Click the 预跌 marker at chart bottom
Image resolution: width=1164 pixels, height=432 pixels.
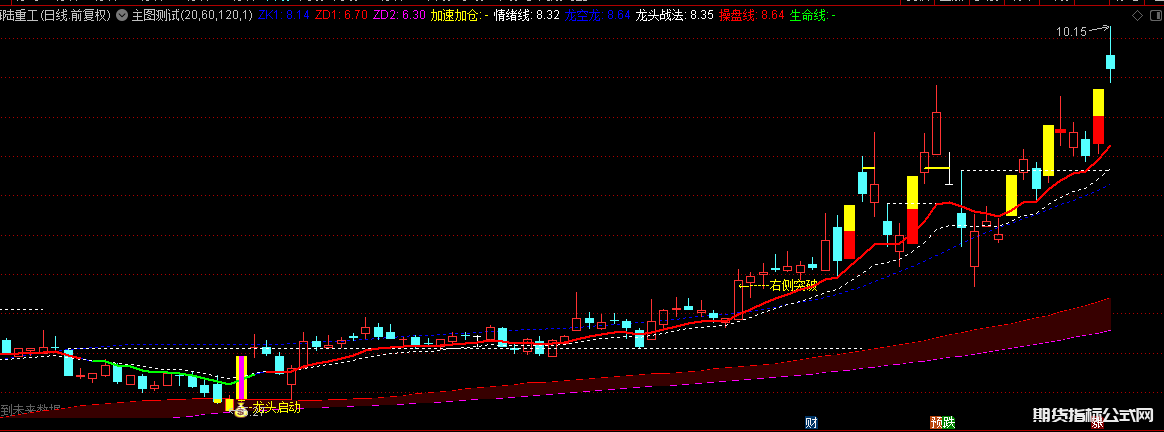[942, 423]
